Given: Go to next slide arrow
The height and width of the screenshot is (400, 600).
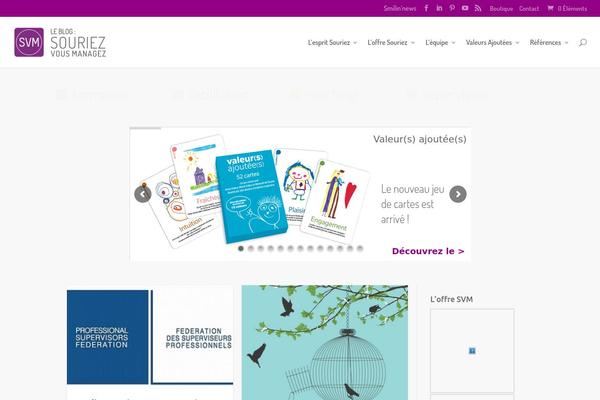Looking at the screenshot, I should [458, 194].
